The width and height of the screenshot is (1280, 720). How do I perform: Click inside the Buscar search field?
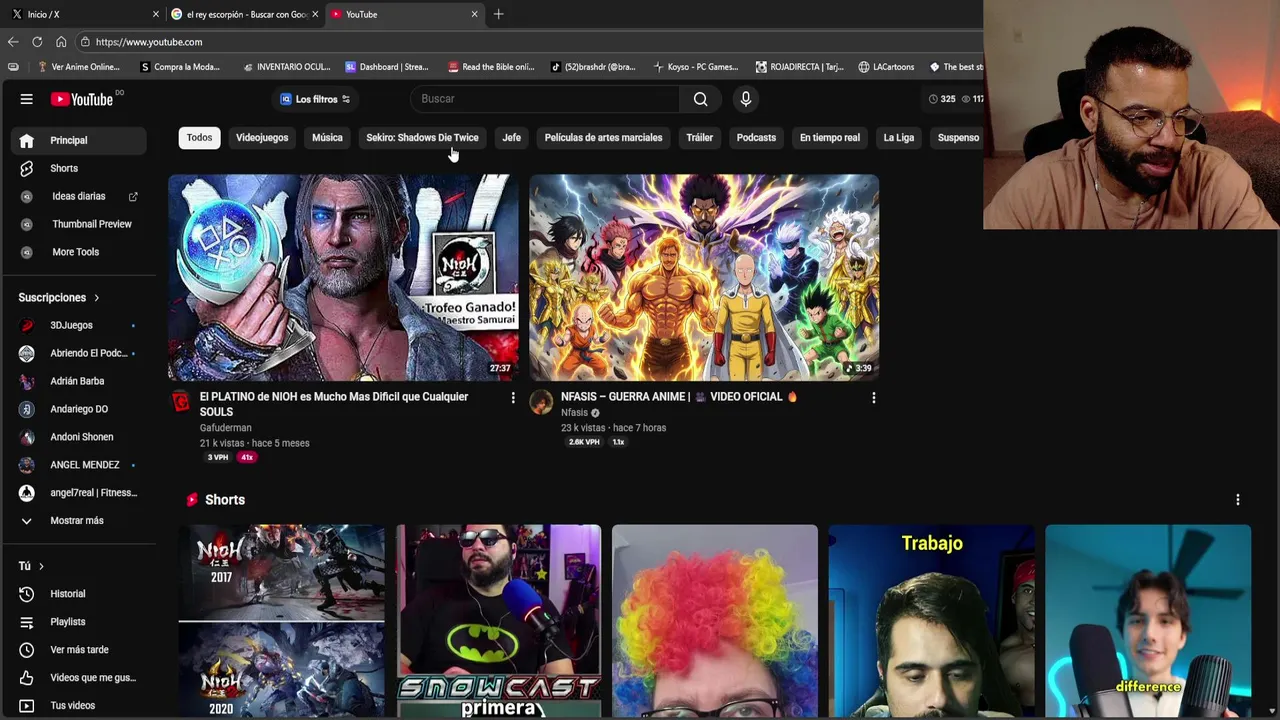tap(545, 99)
